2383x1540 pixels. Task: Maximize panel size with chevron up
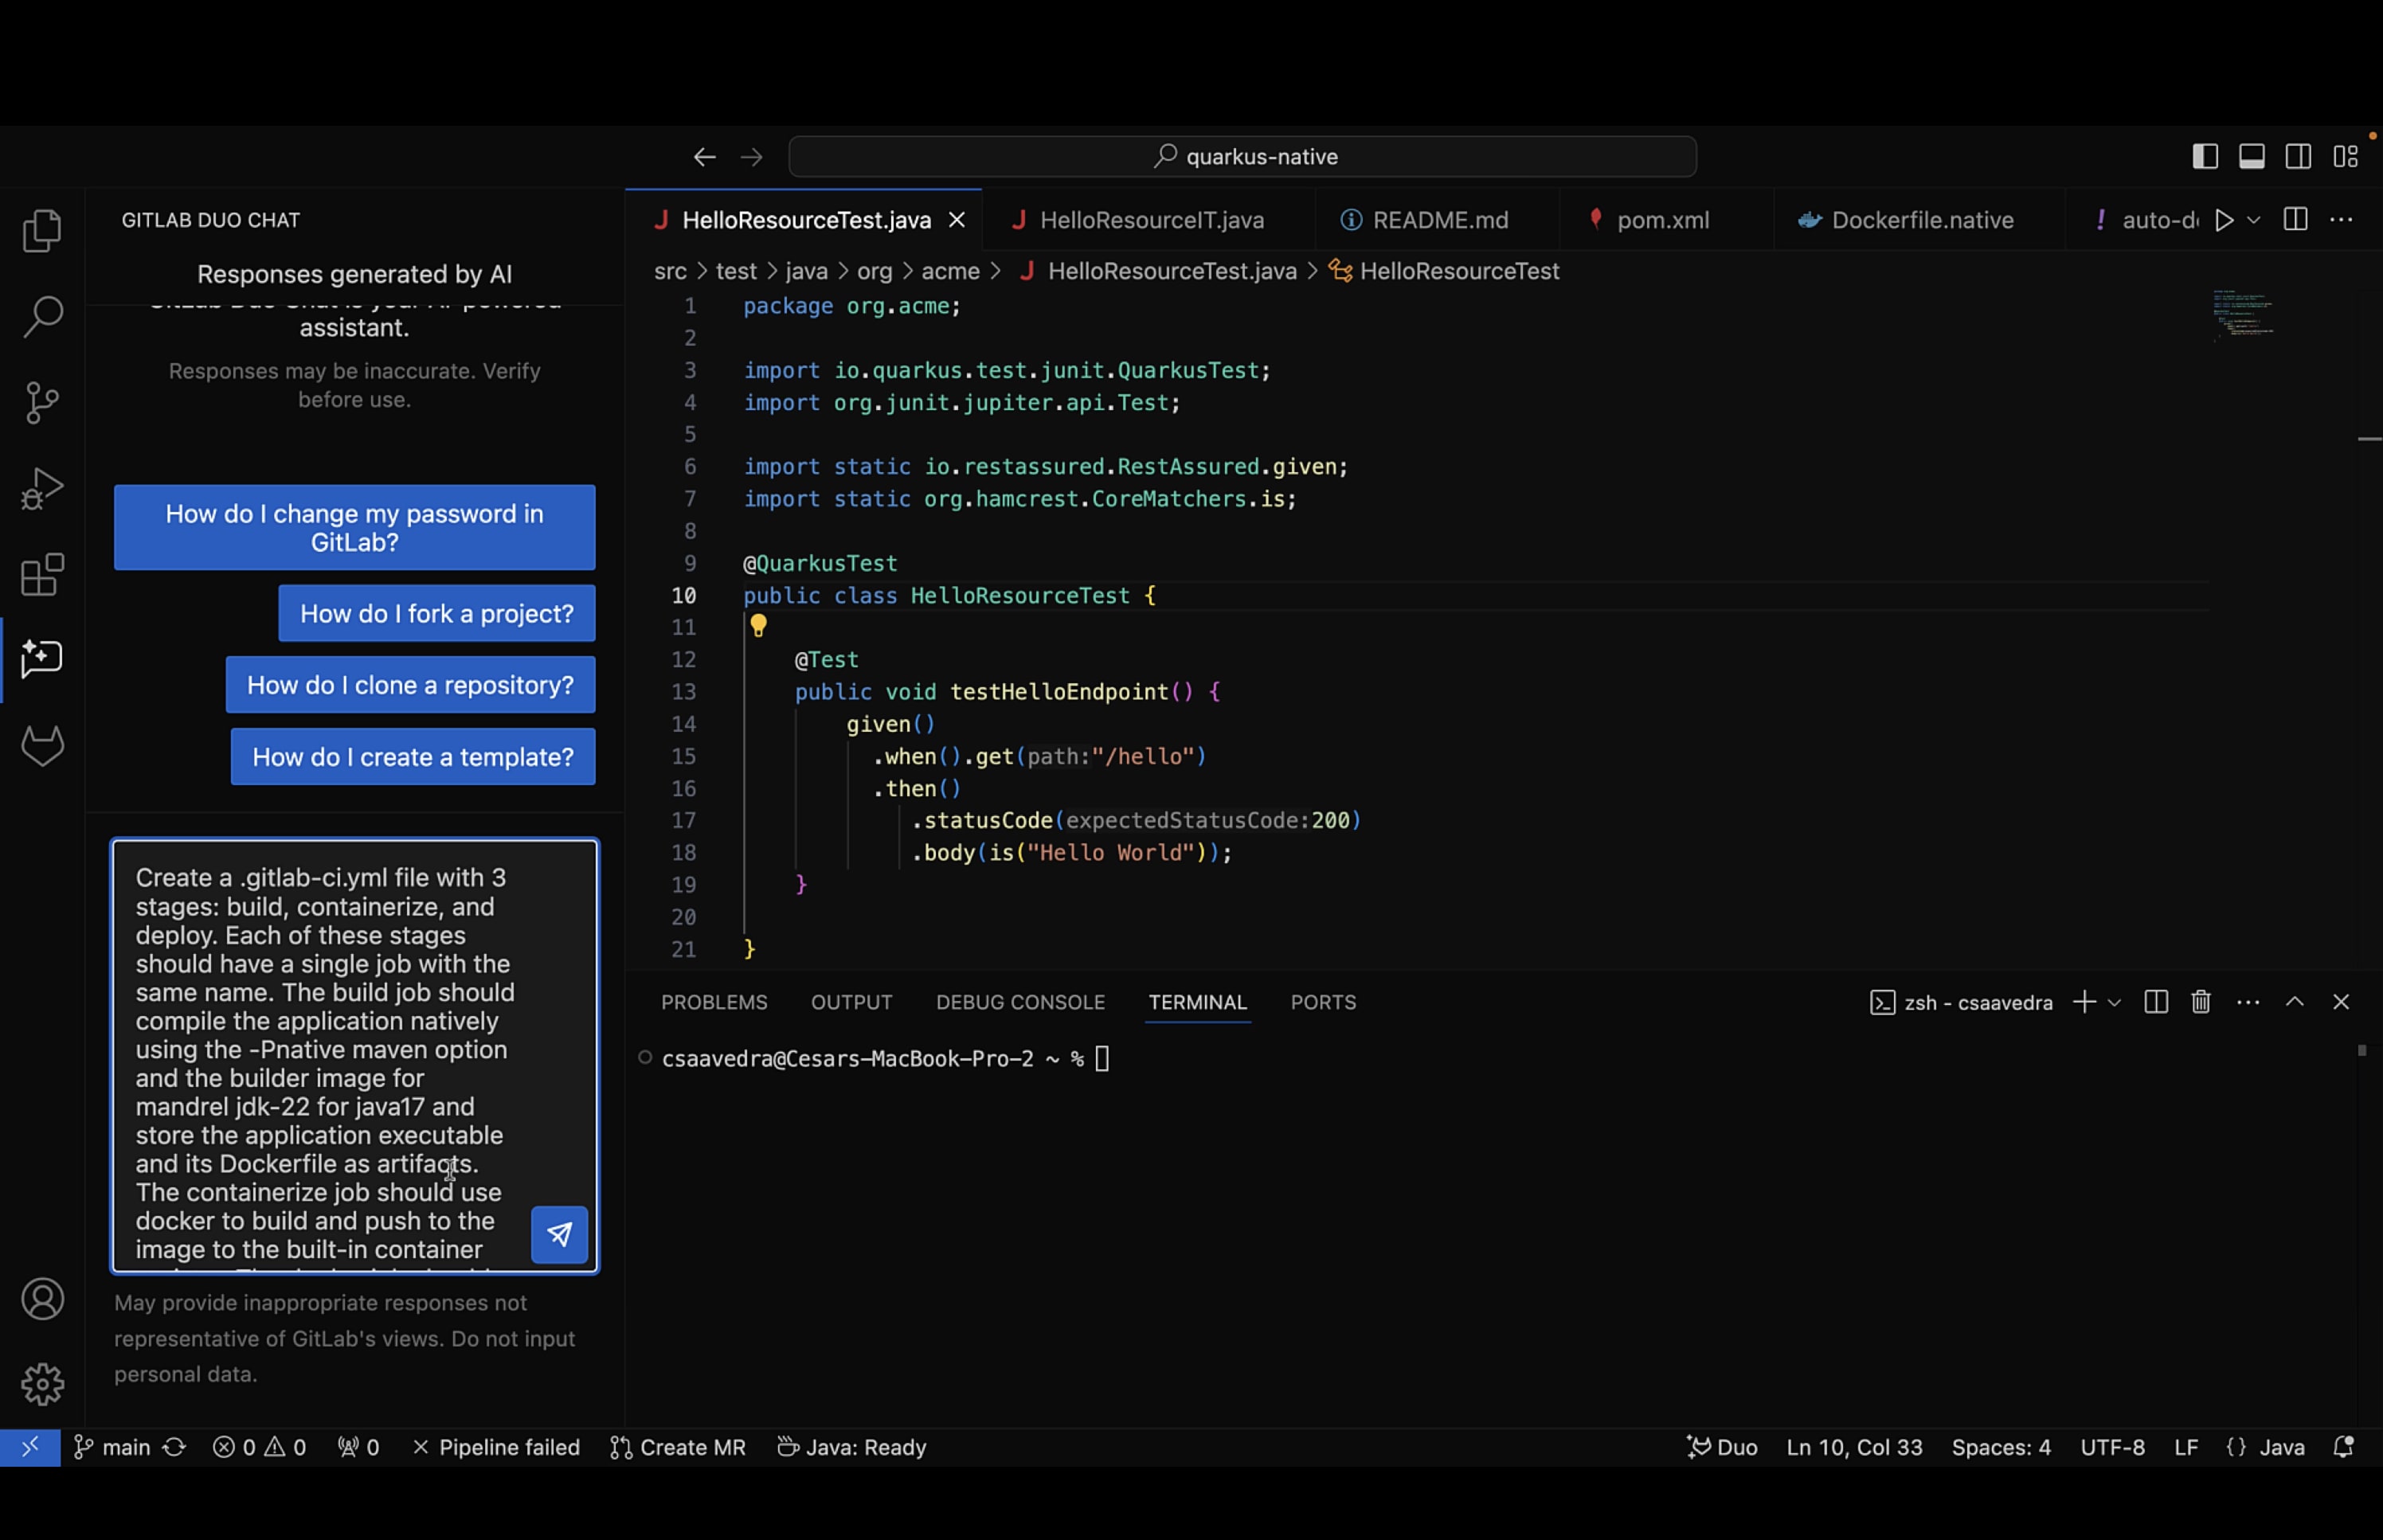(2294, 1002)
